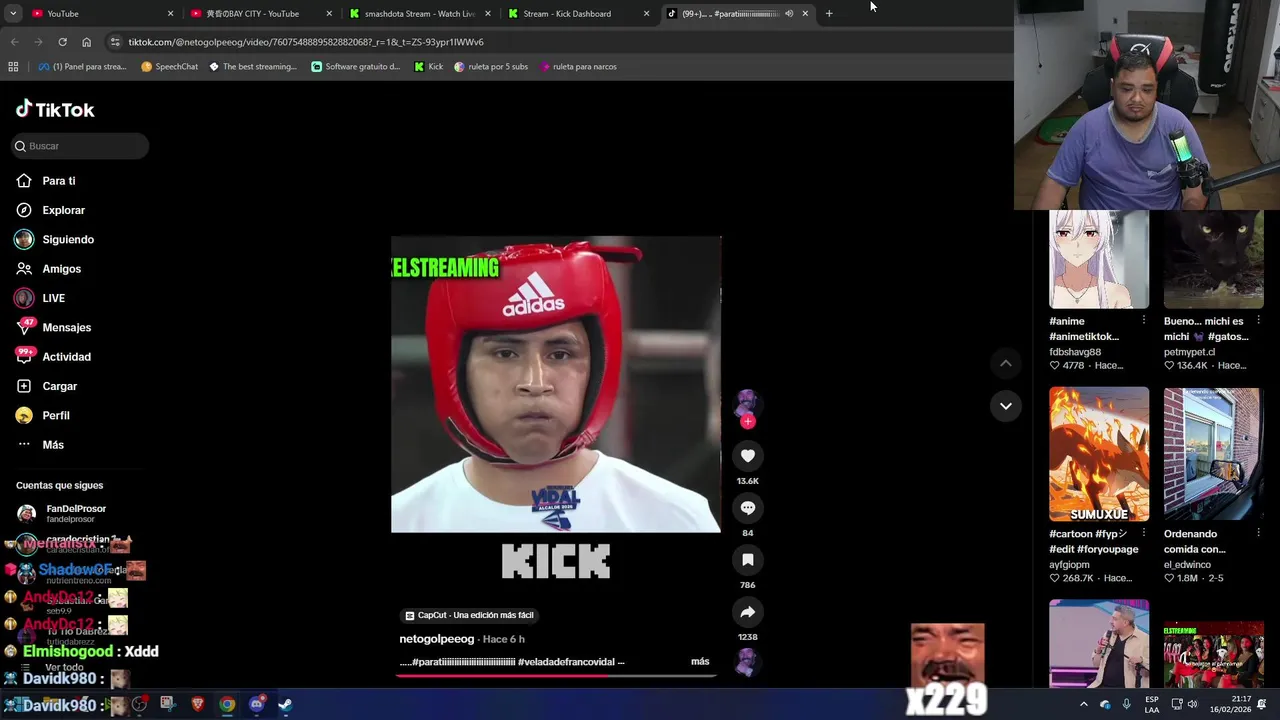Open Mensajes inbox
Screen dimensions: 1280x720
pos(66,327)
